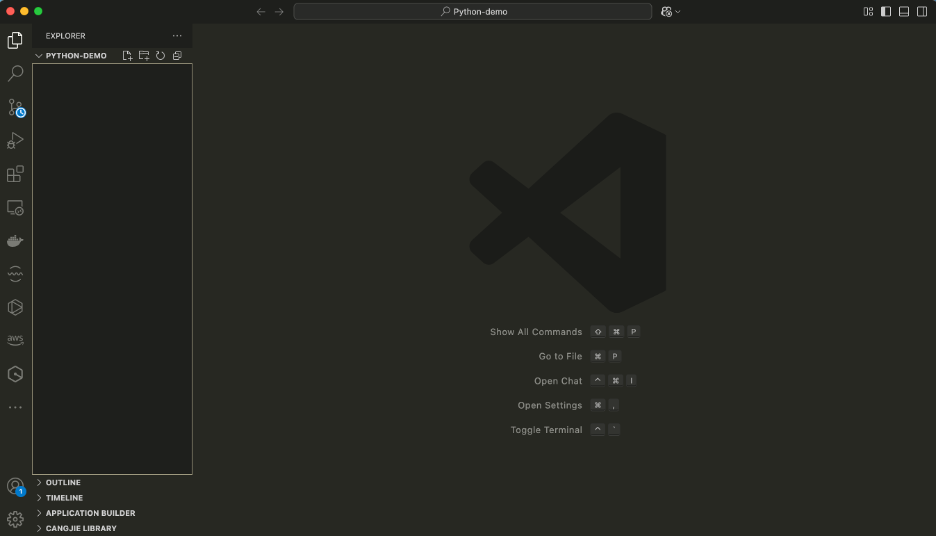Expand the Outline section

pyautogui.click(x=63, y=483)
